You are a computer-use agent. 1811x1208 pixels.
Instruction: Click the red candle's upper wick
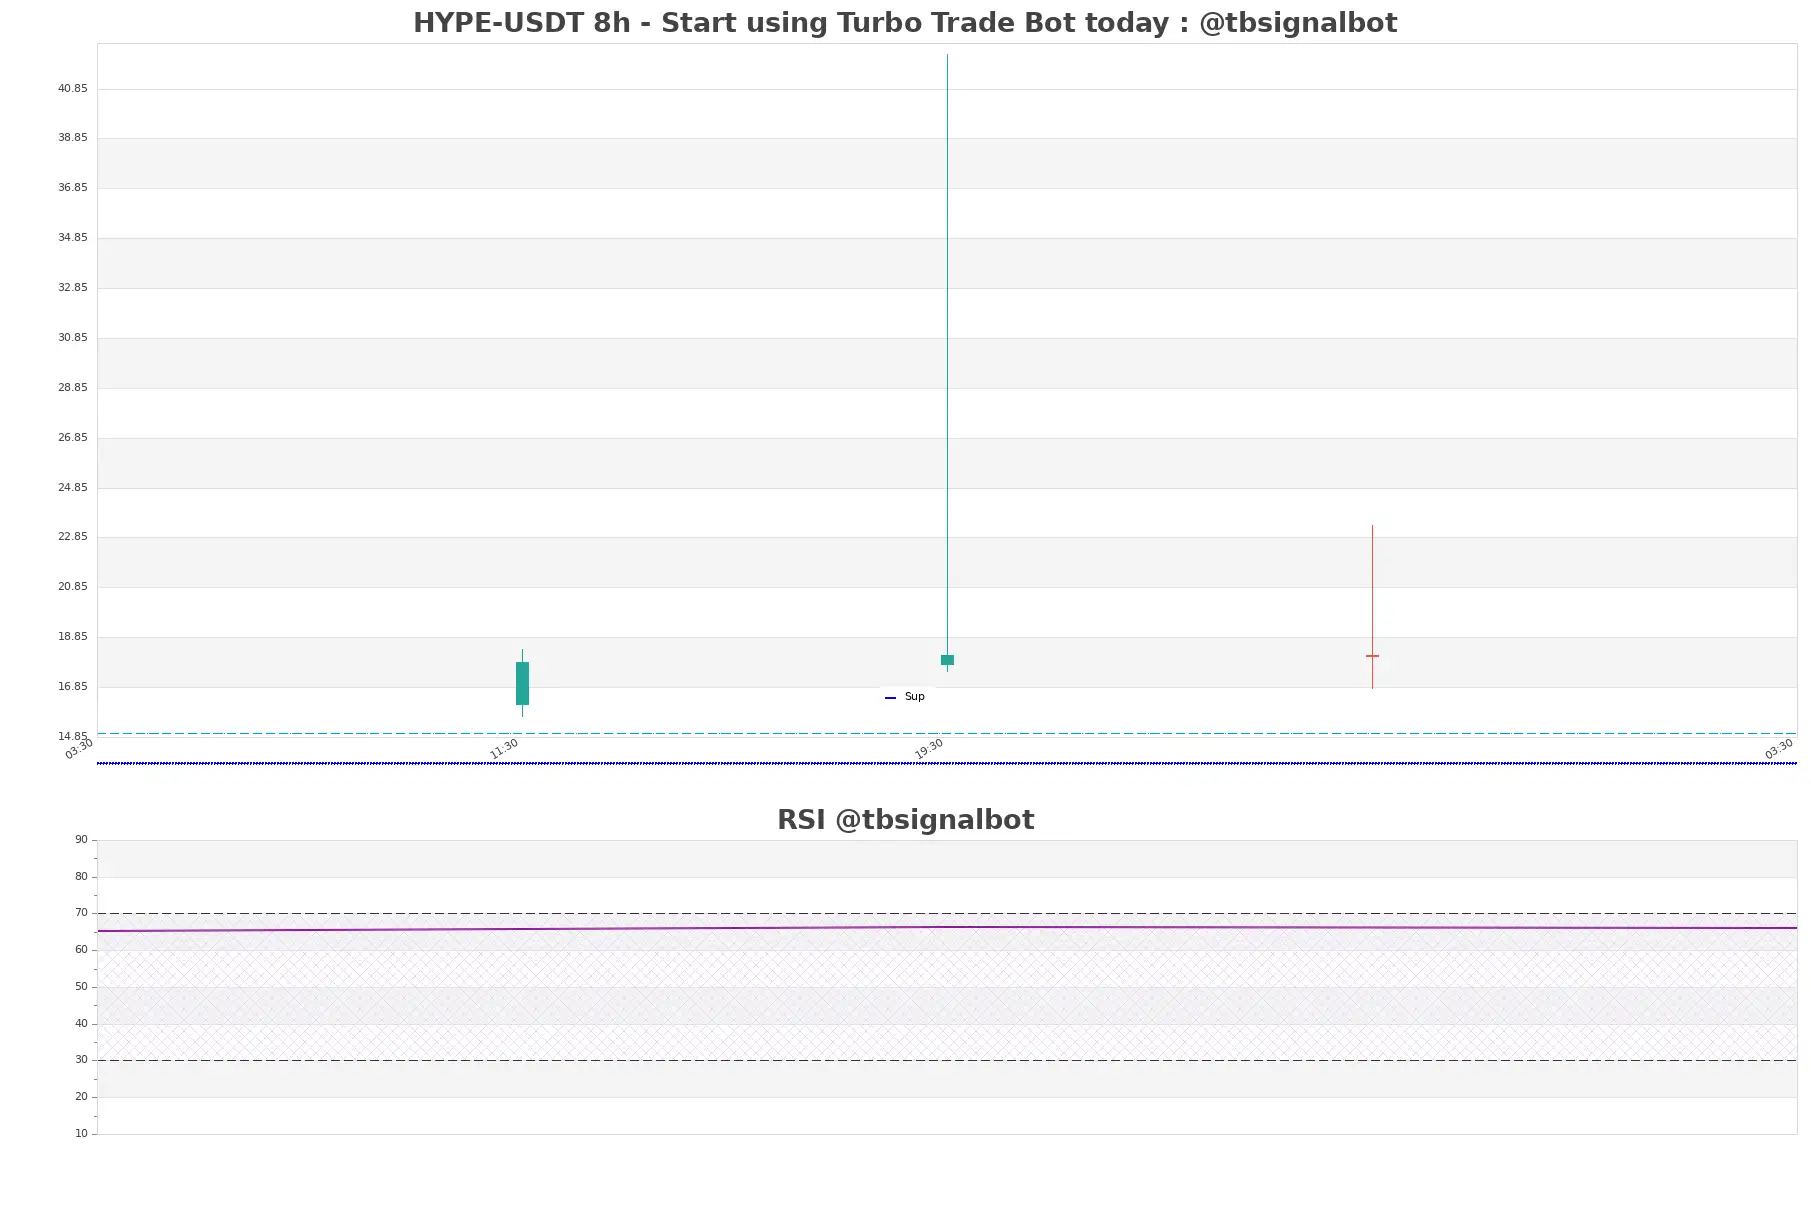1372,590
